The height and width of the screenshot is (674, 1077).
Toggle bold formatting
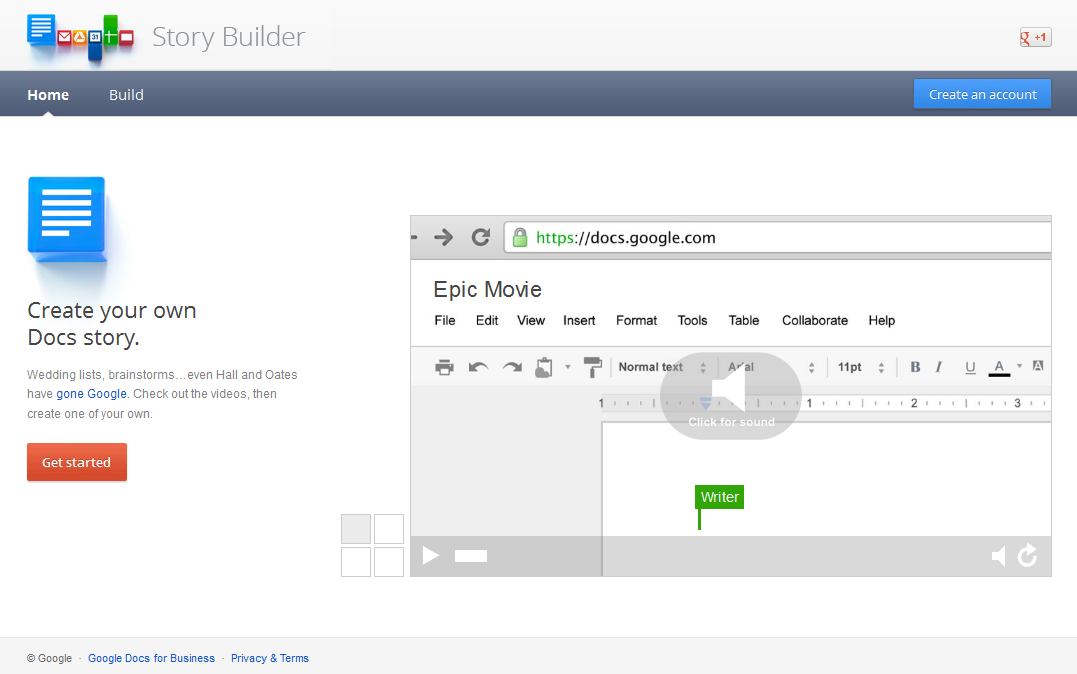[914, 367]
